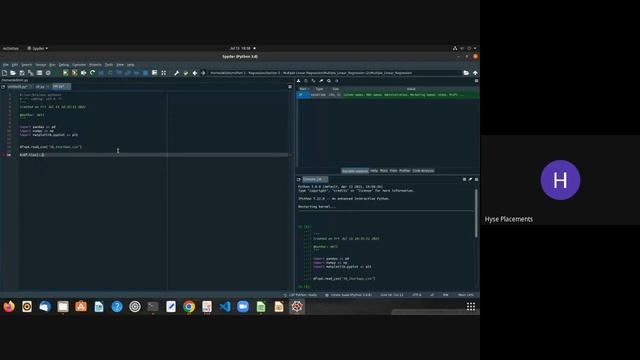Open the system tray status menu
This screenshot has height=360, width=640.
coord(465,48)
